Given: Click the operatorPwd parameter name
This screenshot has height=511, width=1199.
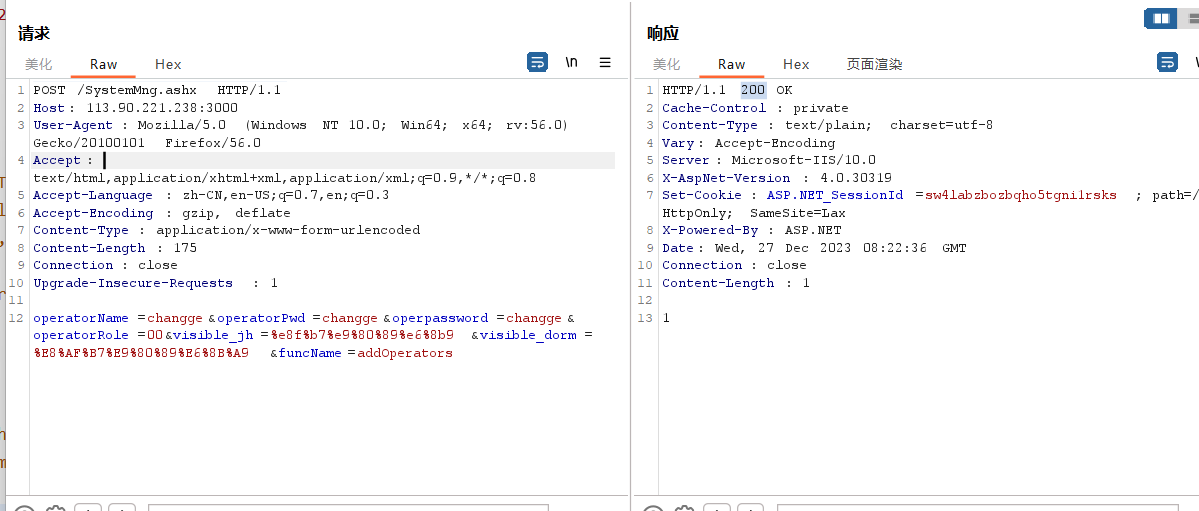Looking at the screenshot, I should point(262,318).
